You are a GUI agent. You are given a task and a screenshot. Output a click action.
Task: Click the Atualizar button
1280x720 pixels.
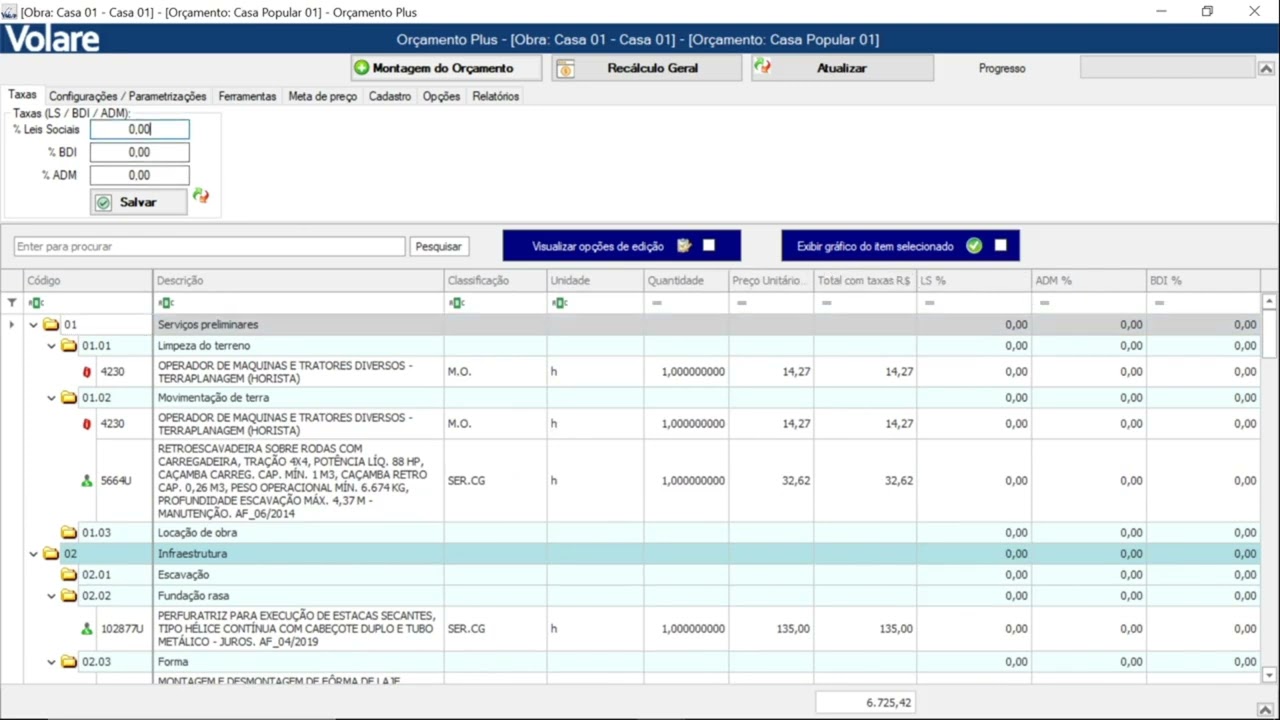(x=842, y=68)
